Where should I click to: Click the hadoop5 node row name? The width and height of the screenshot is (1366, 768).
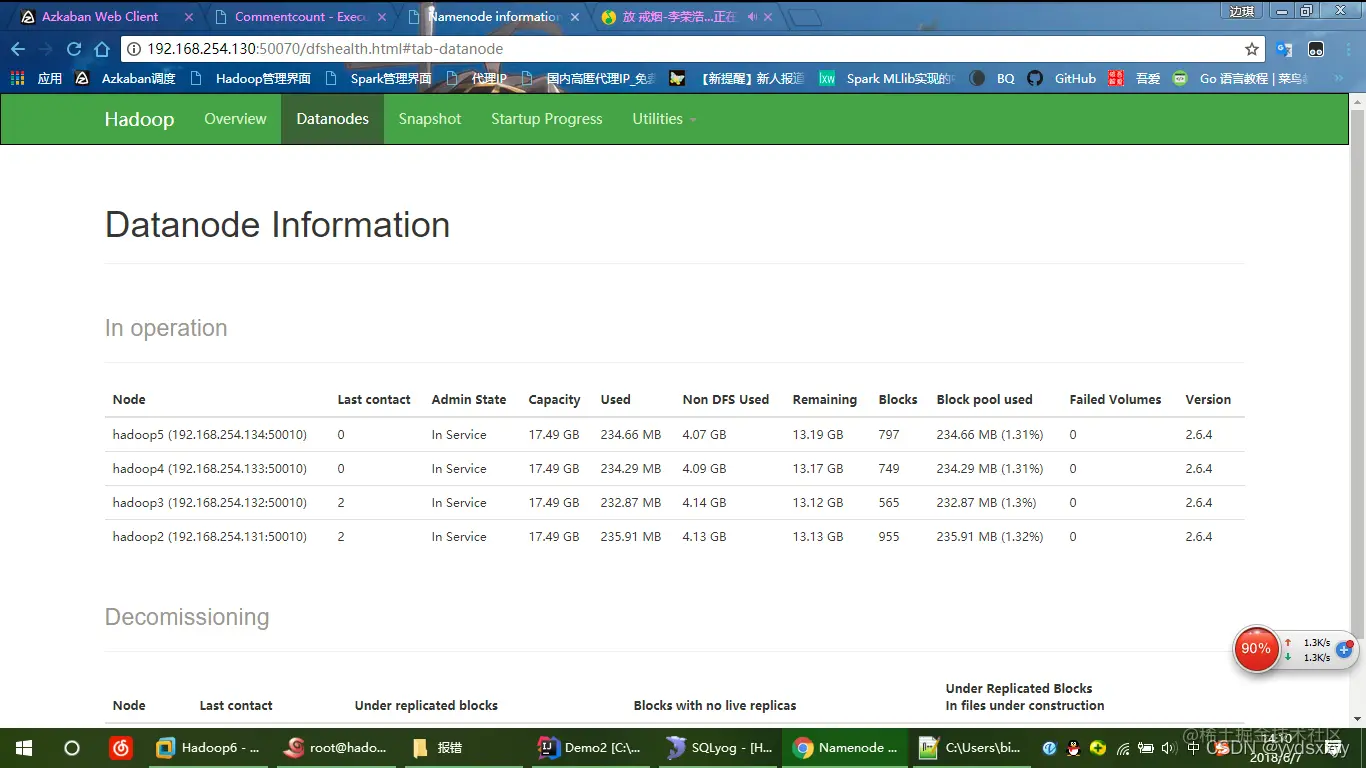click(x=209, y=435)
